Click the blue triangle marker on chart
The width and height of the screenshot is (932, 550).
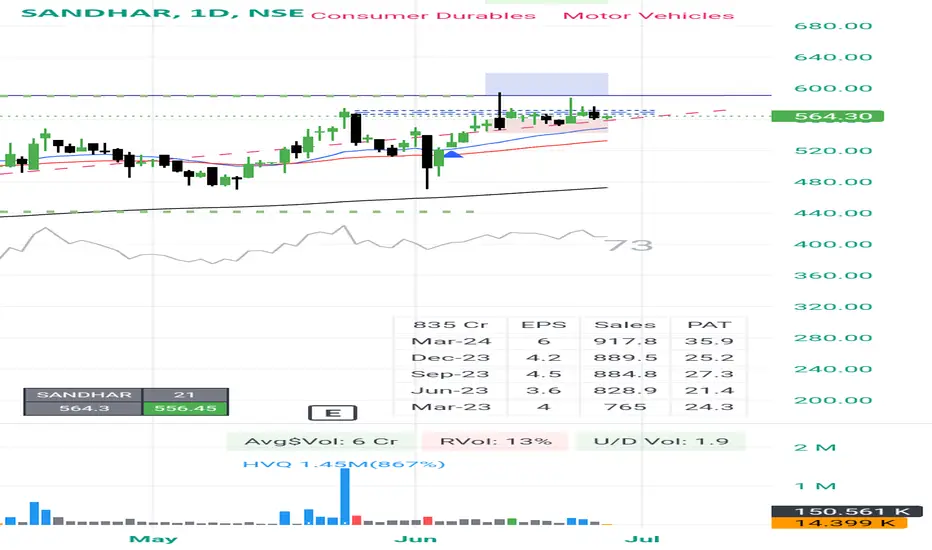pos(453,155)
